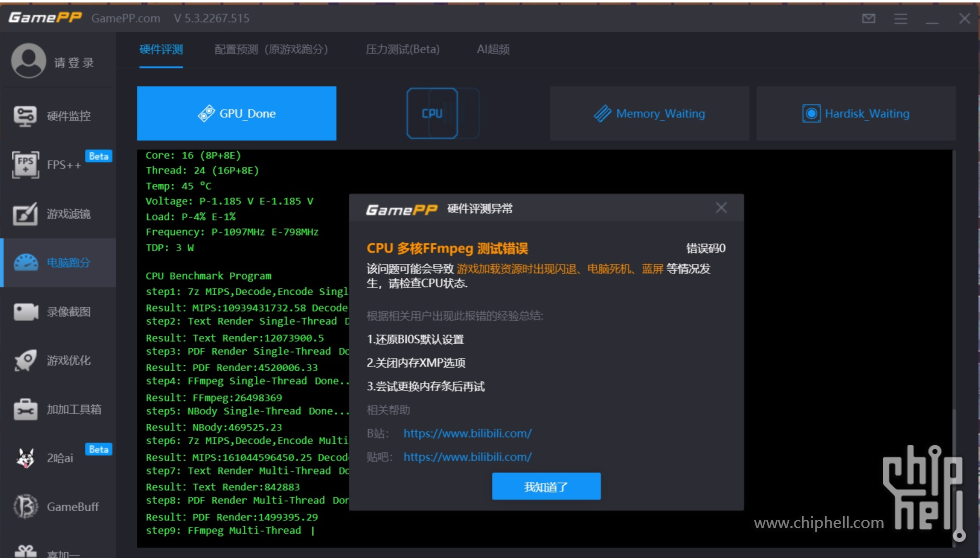Switch to 硬件评测 tab
Screen dimensions: 980x558
point(161,49)
